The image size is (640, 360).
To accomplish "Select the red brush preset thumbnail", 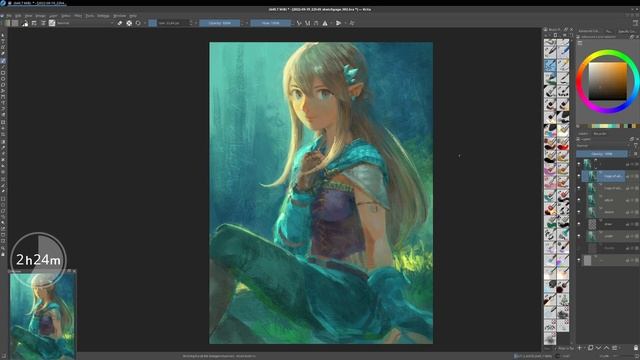I will click(x=563, y=144).
